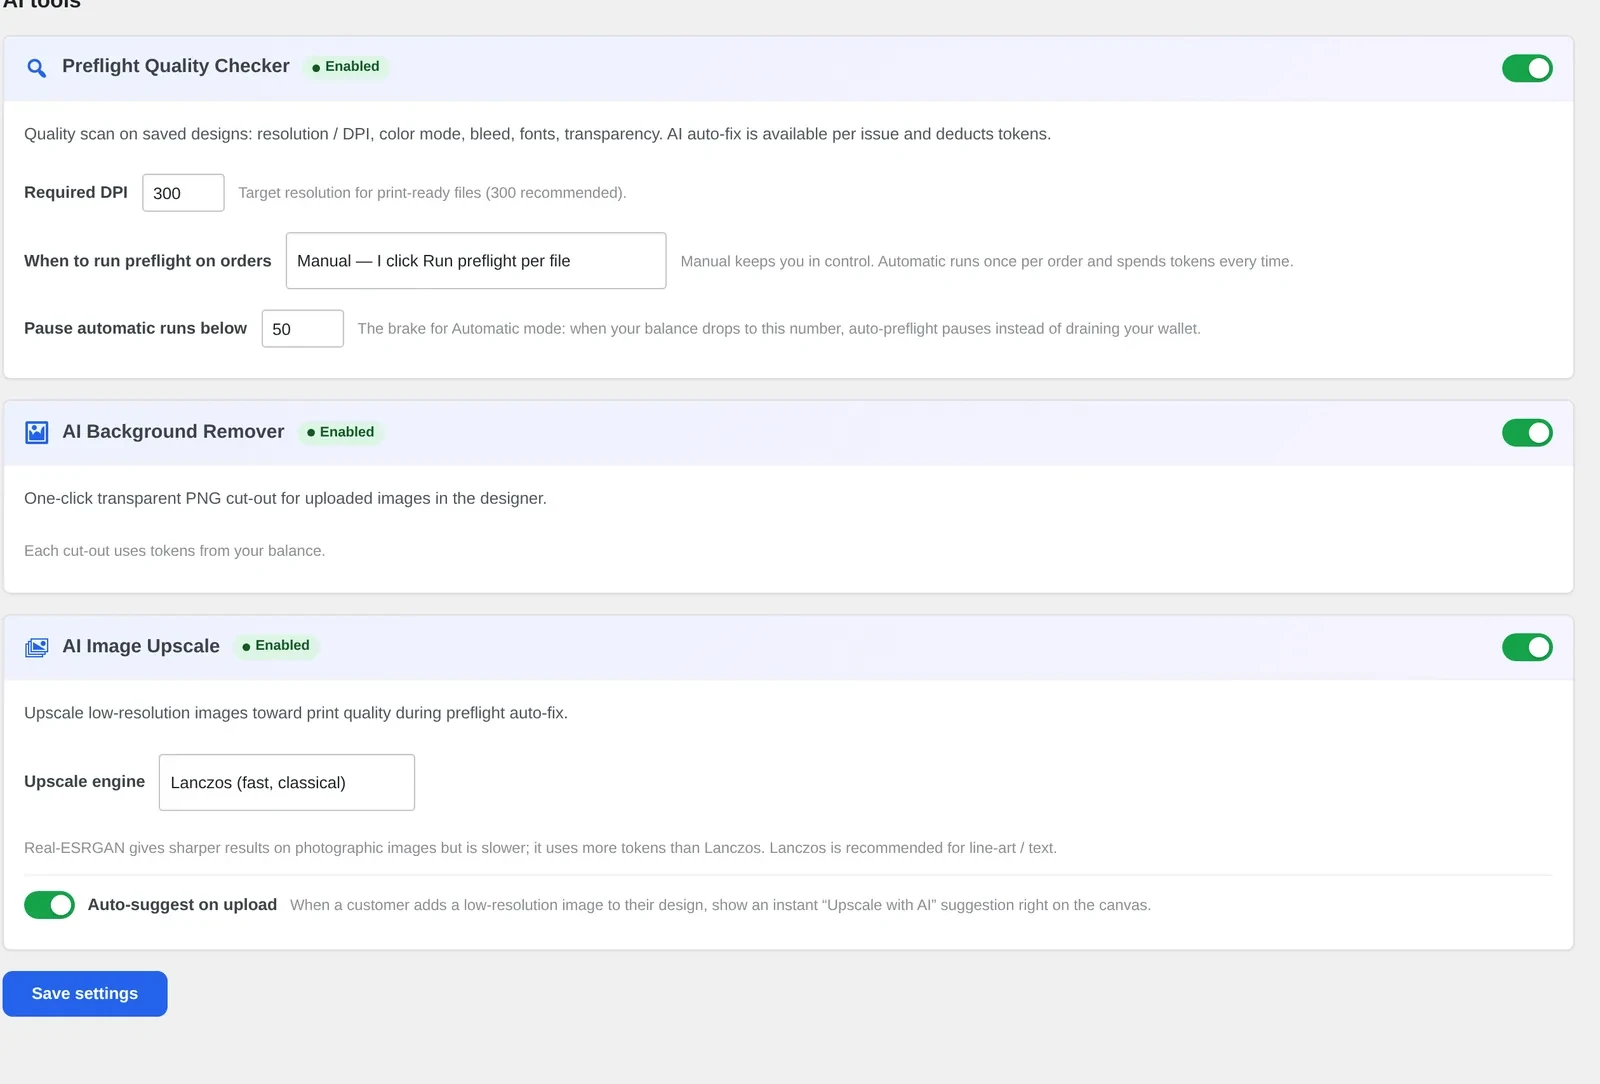Turn off the AI Background Remover switch
Image resolution: width=1600 pixels, height=1084 pixels.
(x=1527, y=433)
